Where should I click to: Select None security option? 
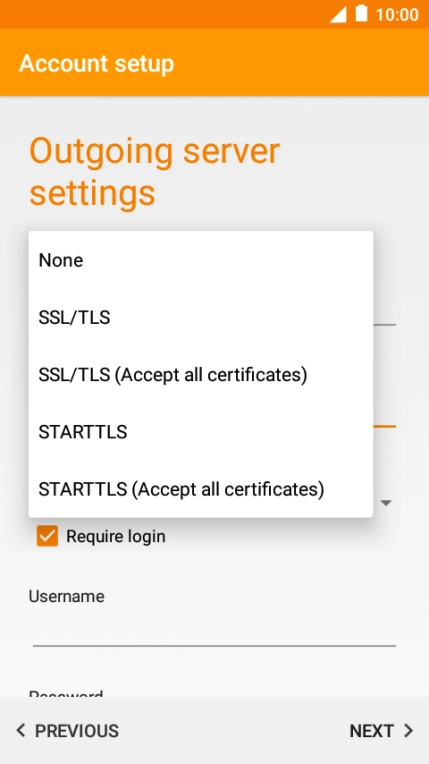coord(201,260)
